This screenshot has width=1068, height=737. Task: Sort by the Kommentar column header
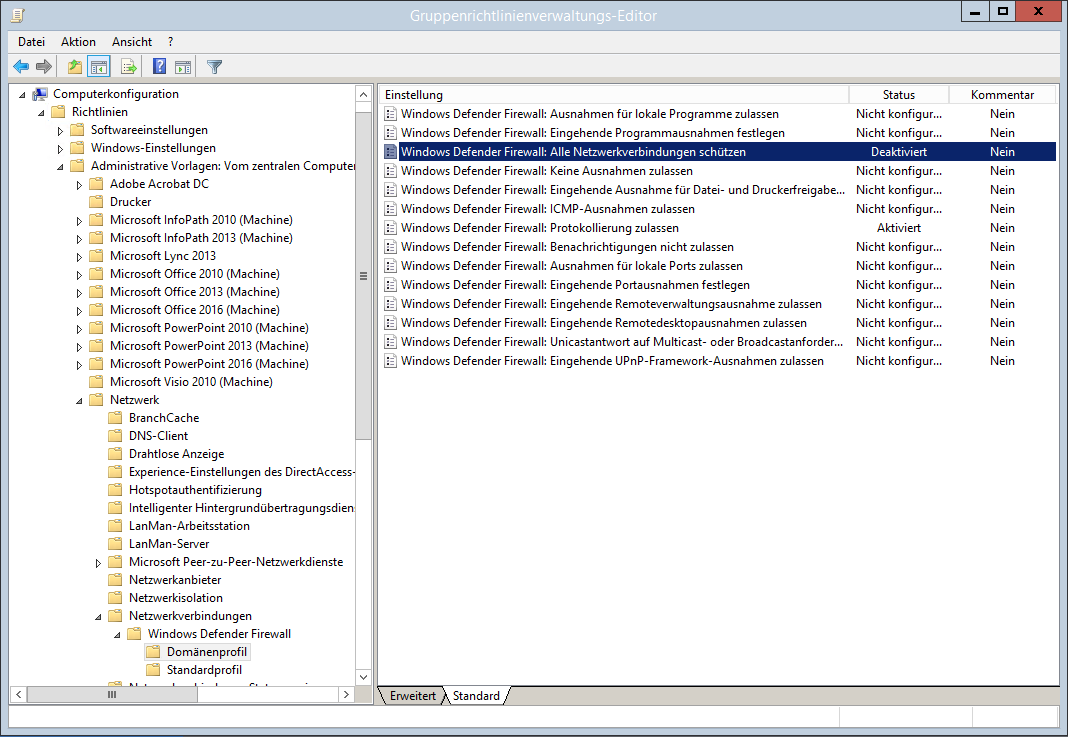click(1002, 95)
